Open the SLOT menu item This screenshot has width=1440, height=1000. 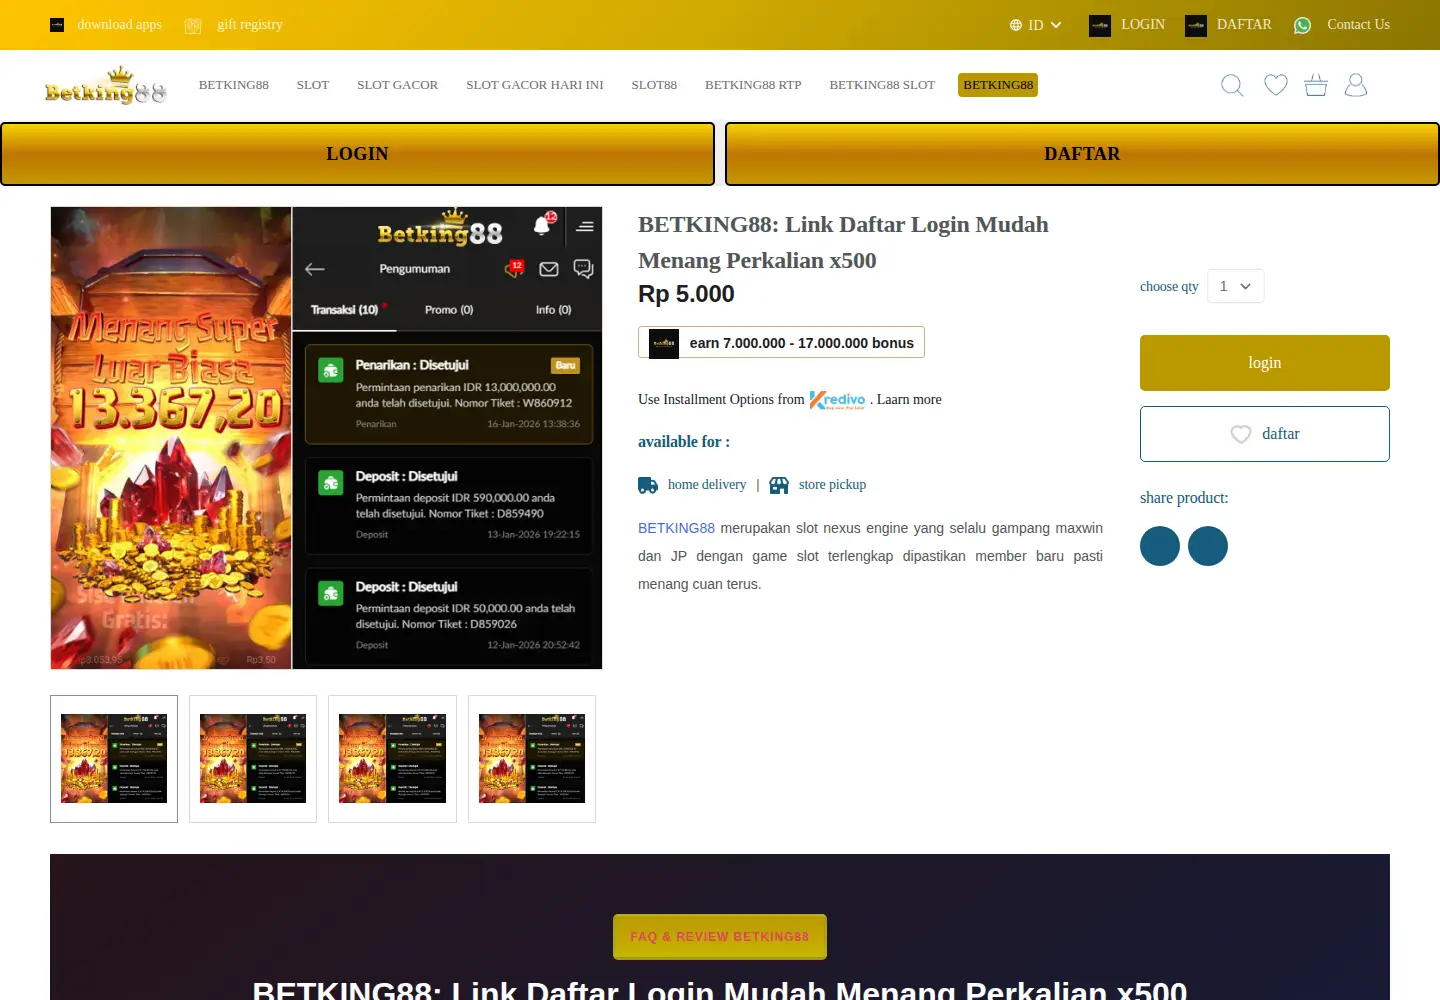click(x=313, y=85)
